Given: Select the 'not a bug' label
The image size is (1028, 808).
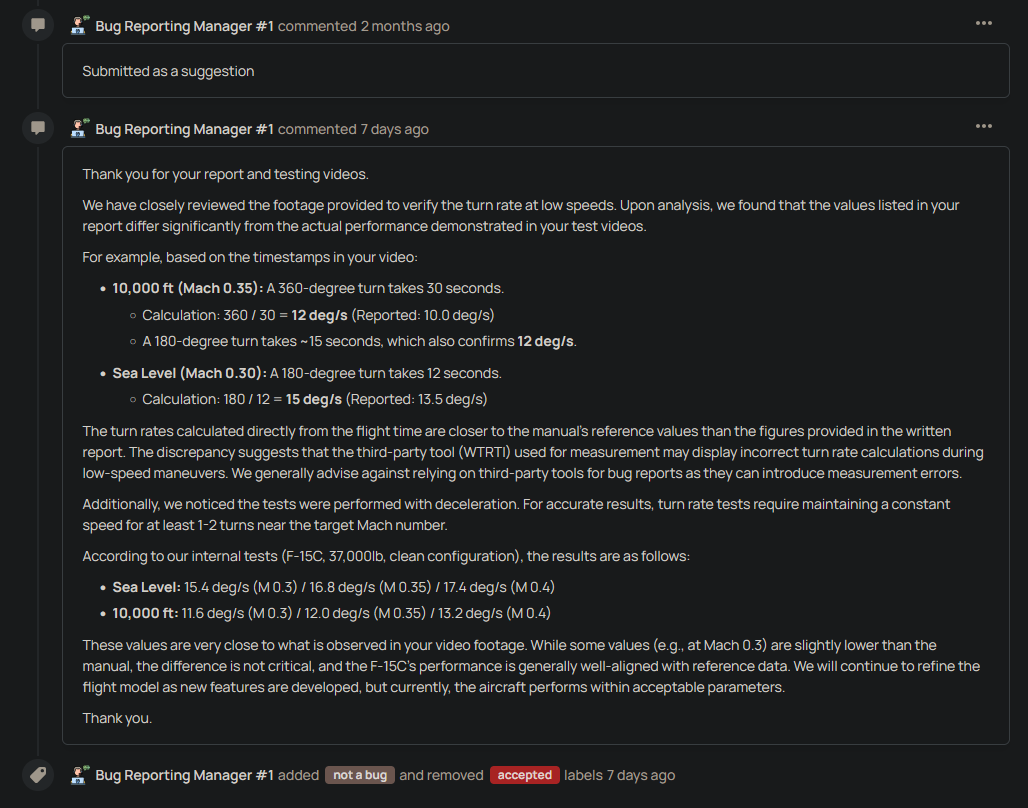Looking at the screenshot, I should 360,775.
